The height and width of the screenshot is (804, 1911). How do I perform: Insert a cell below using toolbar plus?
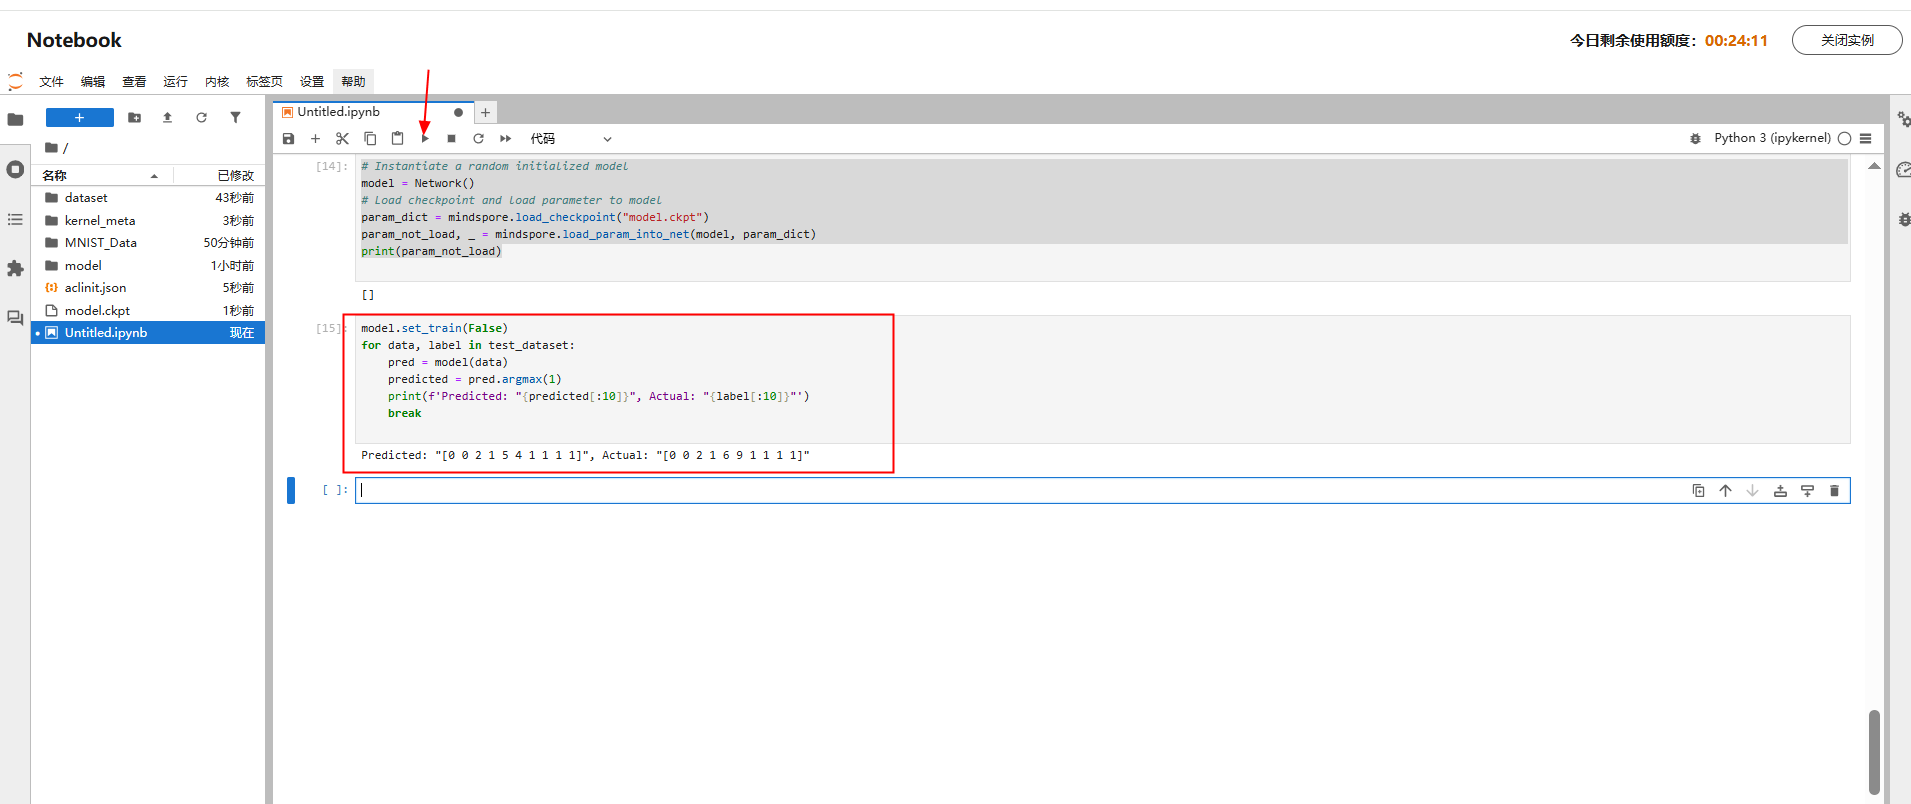point(315,139)
